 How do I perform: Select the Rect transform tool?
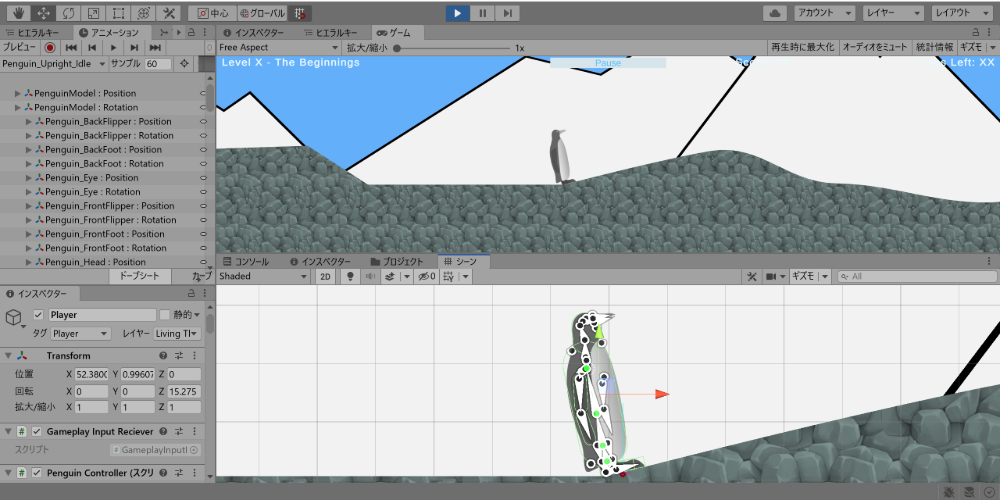(x=118, y=14)
